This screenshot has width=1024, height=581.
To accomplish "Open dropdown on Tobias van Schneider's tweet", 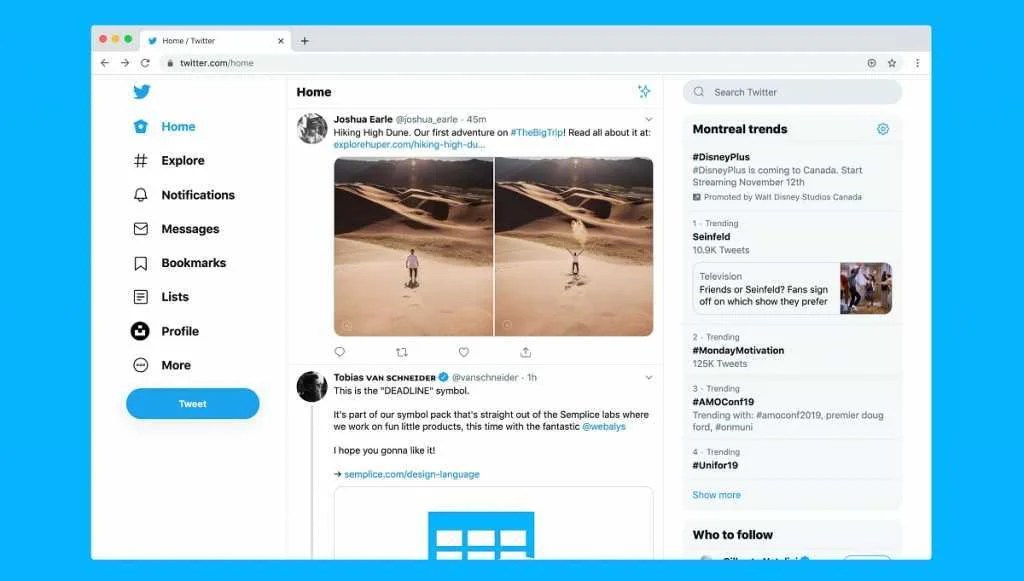I will pos(648,379).
